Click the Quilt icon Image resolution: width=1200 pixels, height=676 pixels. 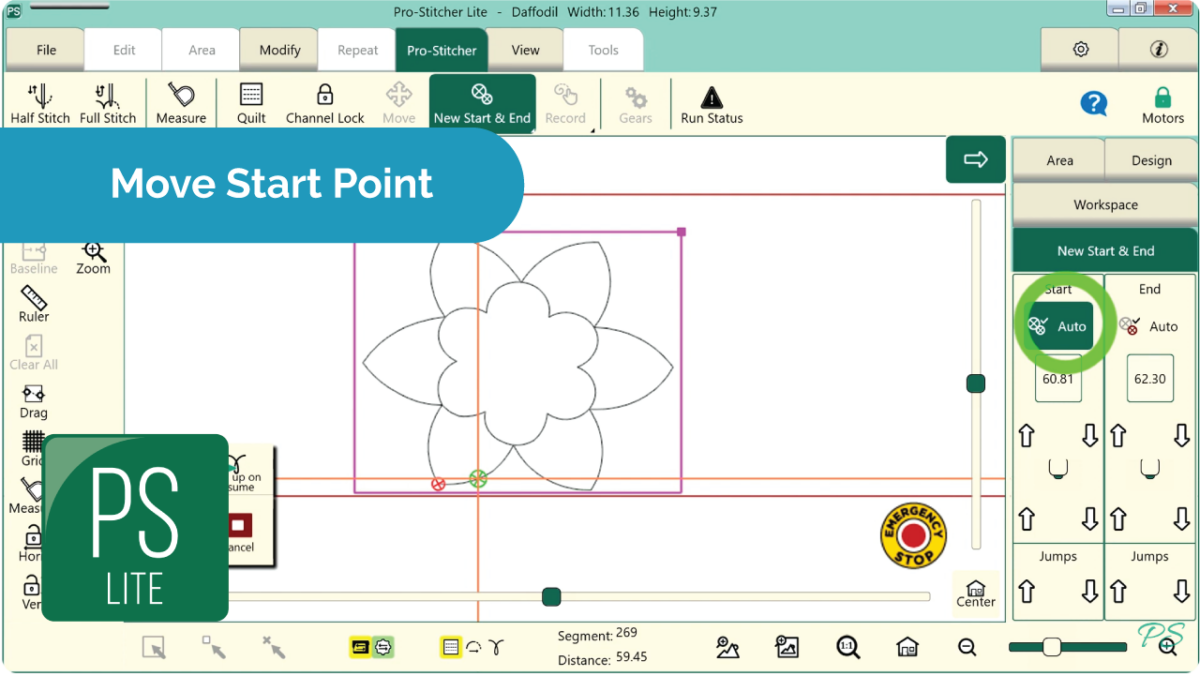click(x=251, y=103)
